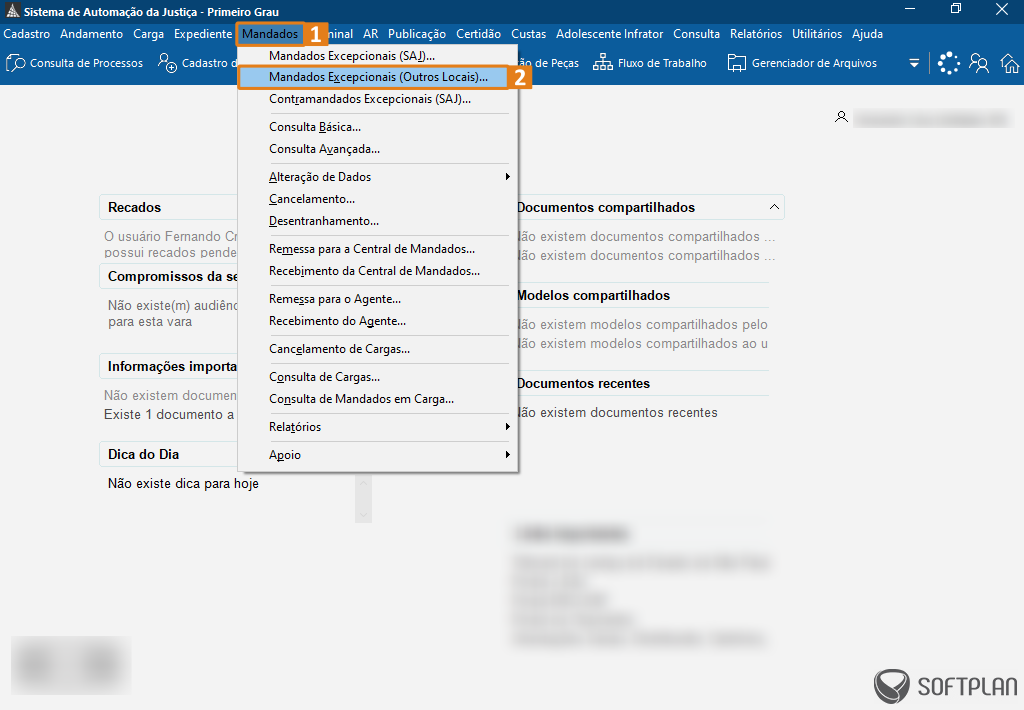Click 'Não existem documentos recentes' text
Viewport: 1024px width, 710px height.
(617, 412)
